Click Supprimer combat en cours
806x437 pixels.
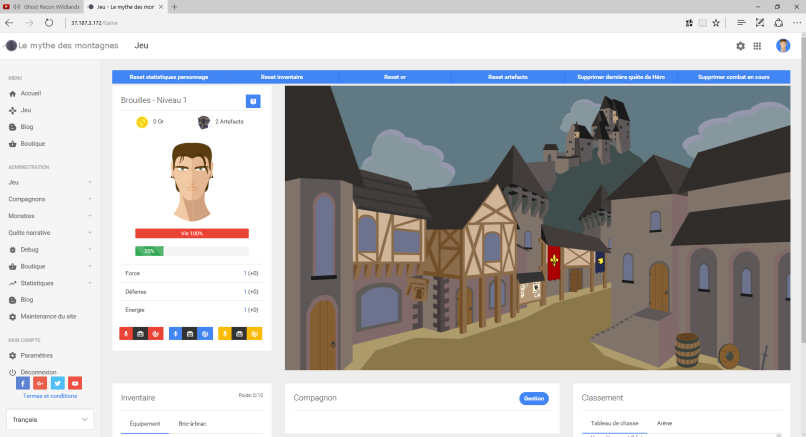pos(734,77)
